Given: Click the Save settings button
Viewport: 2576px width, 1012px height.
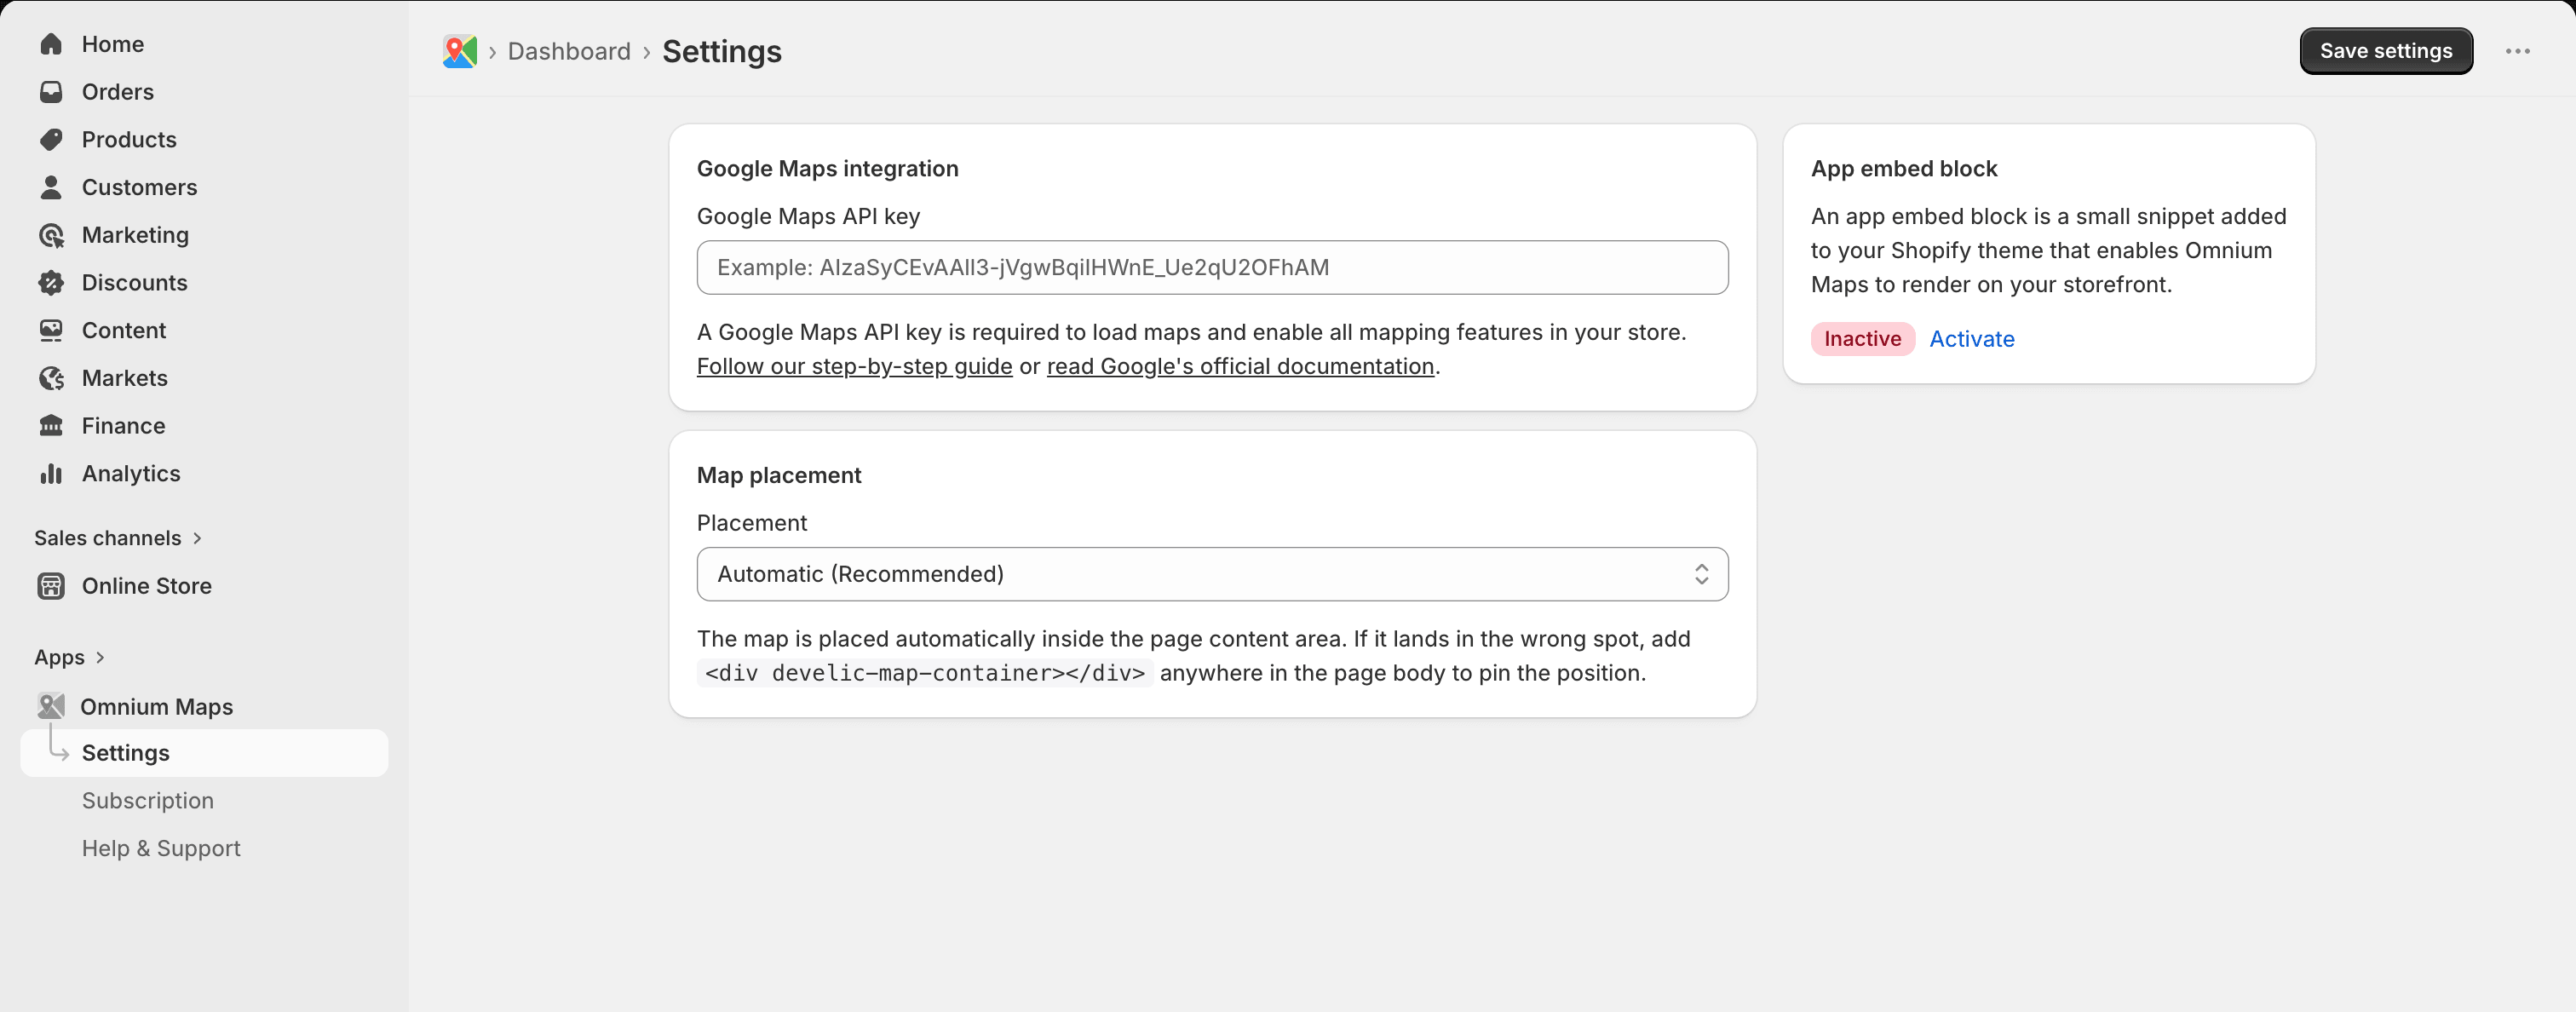Looking at the screenshot, I should (2386, 51).
